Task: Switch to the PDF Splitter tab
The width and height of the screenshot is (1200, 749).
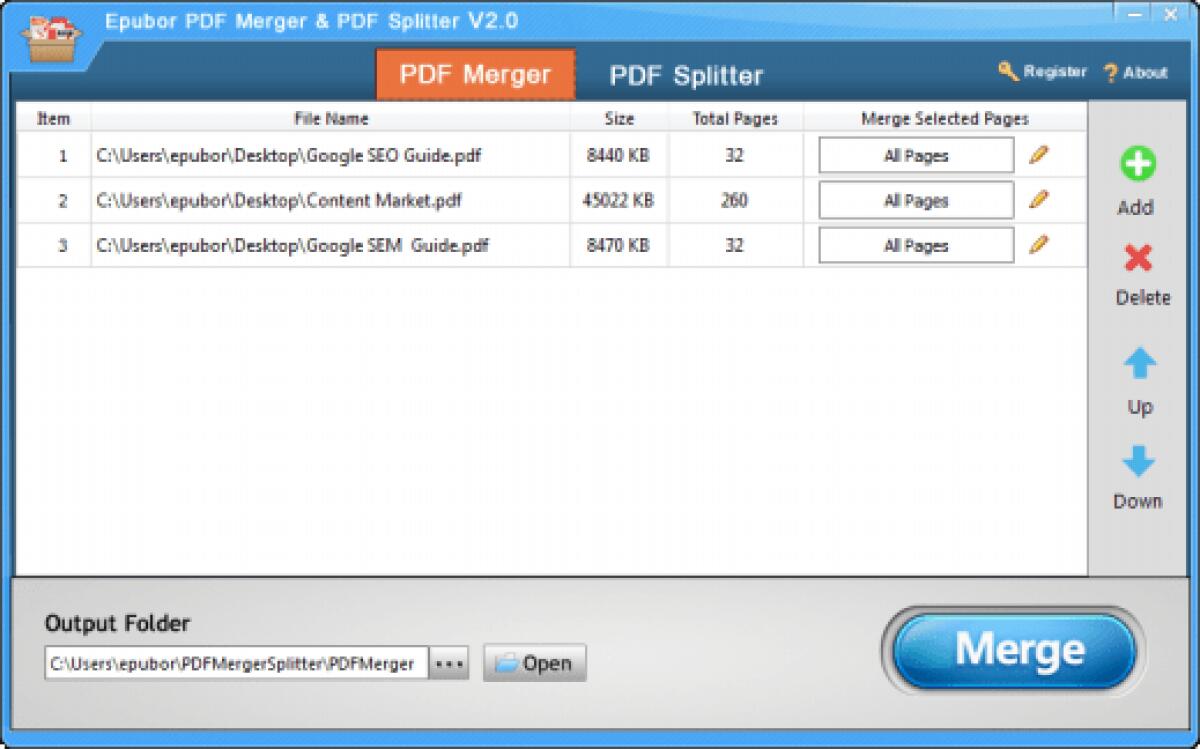Action: tap(686, 76)
